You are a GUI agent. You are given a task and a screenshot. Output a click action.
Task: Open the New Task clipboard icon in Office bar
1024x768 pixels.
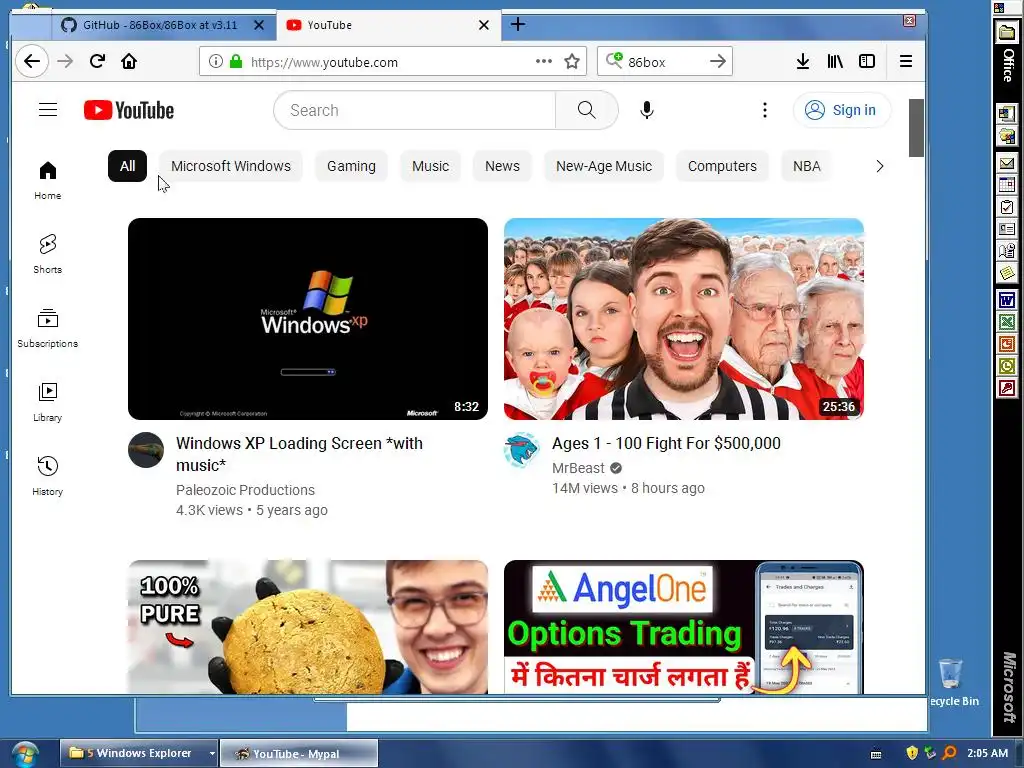click(x=1006, y=207)
